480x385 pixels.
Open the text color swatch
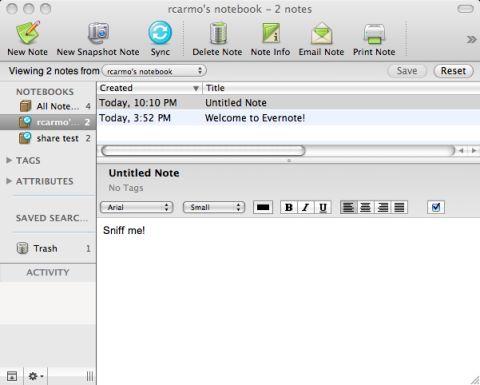point(263,207)
